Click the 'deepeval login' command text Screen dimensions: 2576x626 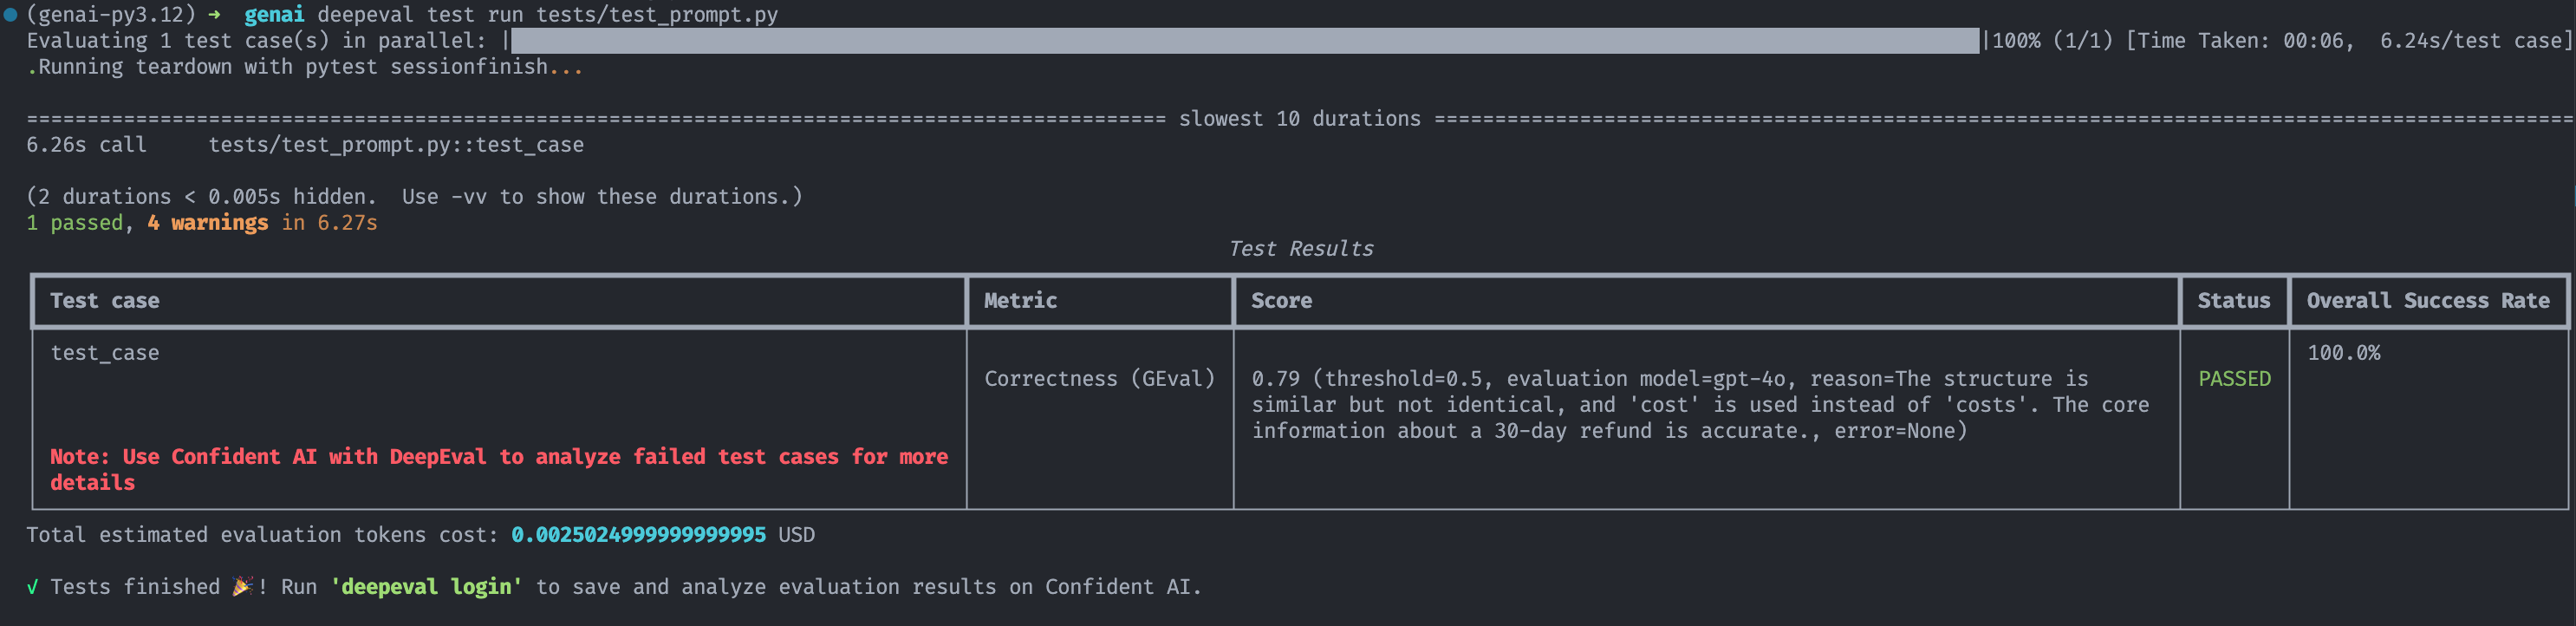click(426, 587)
